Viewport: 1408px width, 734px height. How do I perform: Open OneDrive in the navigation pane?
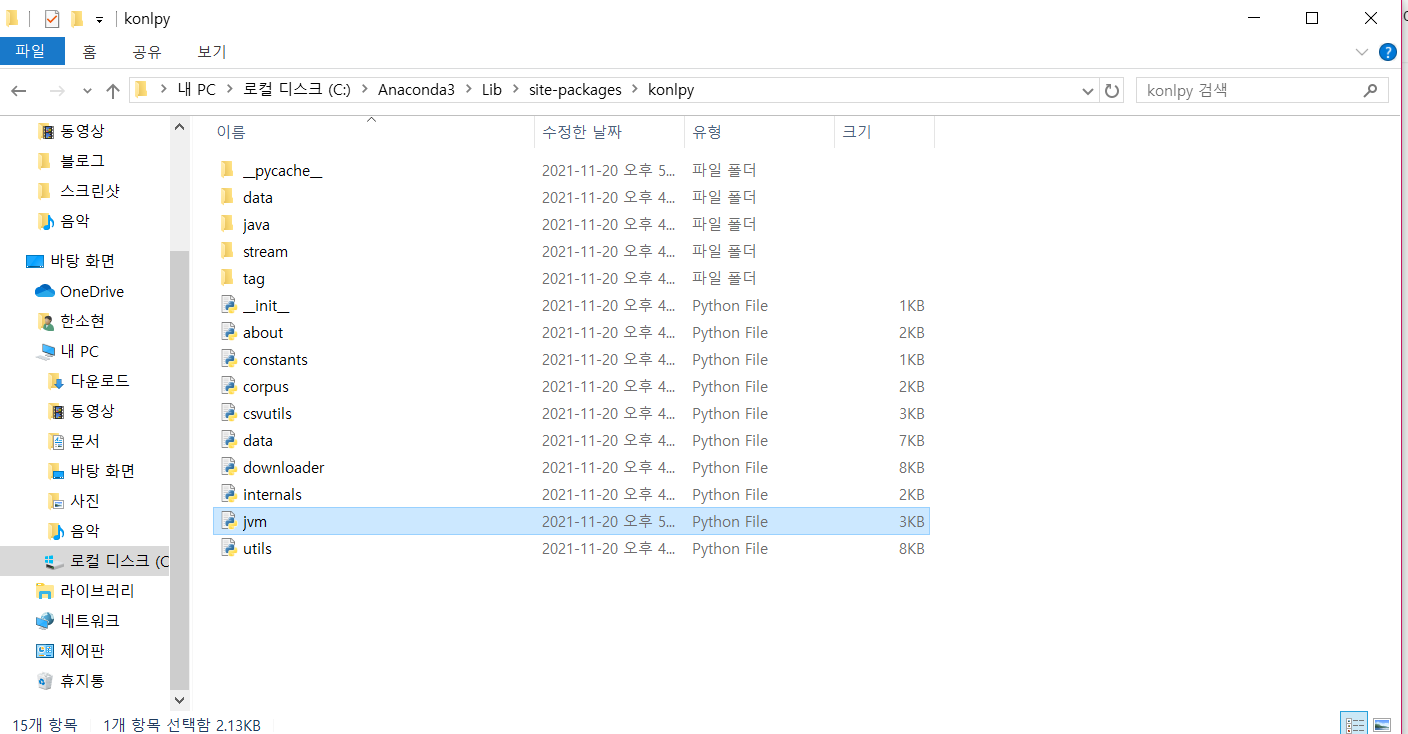pos(92,291)
